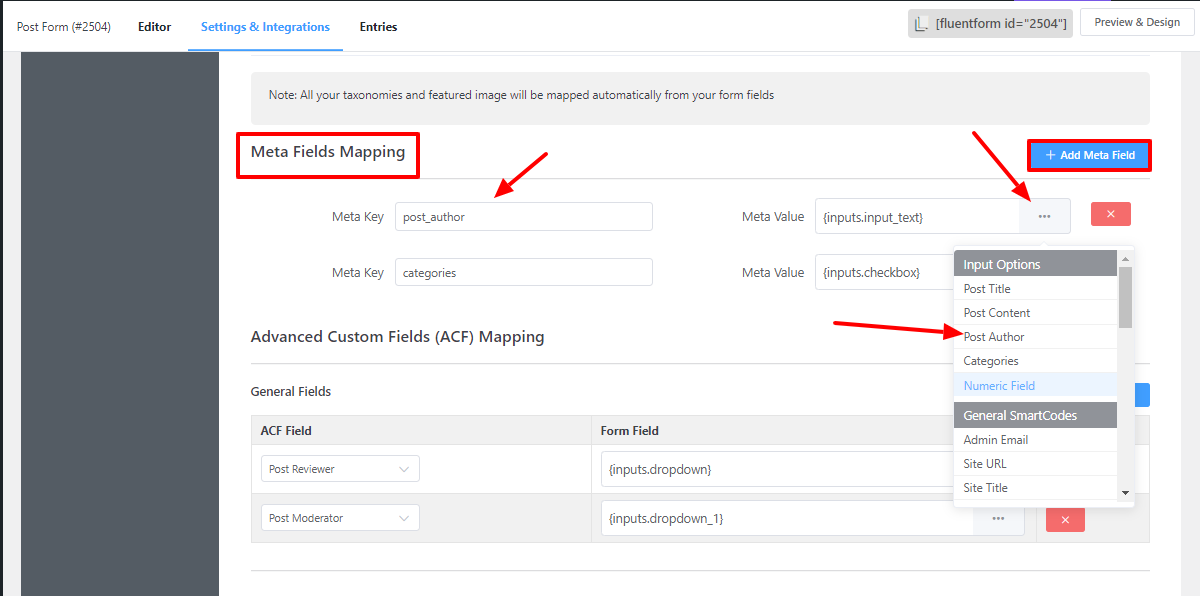Click the categories Meta Key input
This screenshot has height=596, width=1200.
click(x=523, y=273)
